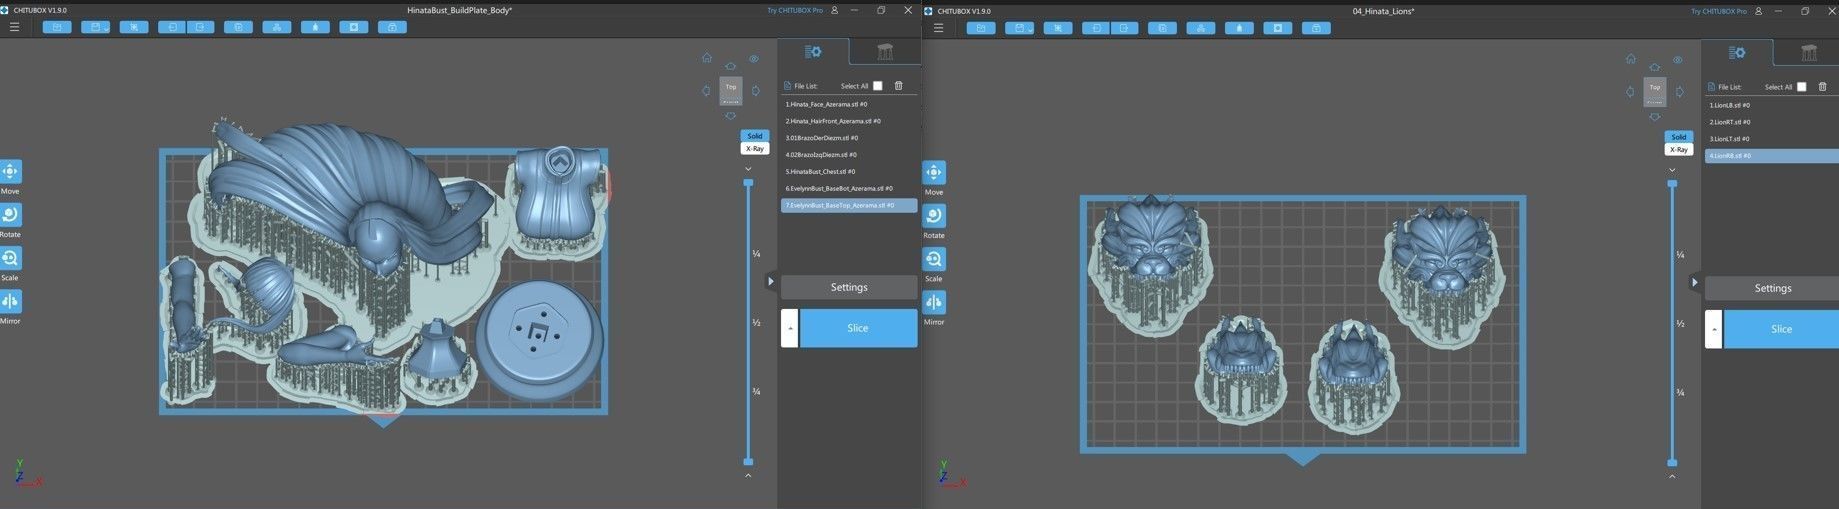Switch to Solid view in Lions window
The height and width of the screenshot is (509, 1839).
[x=1679, y=137]
